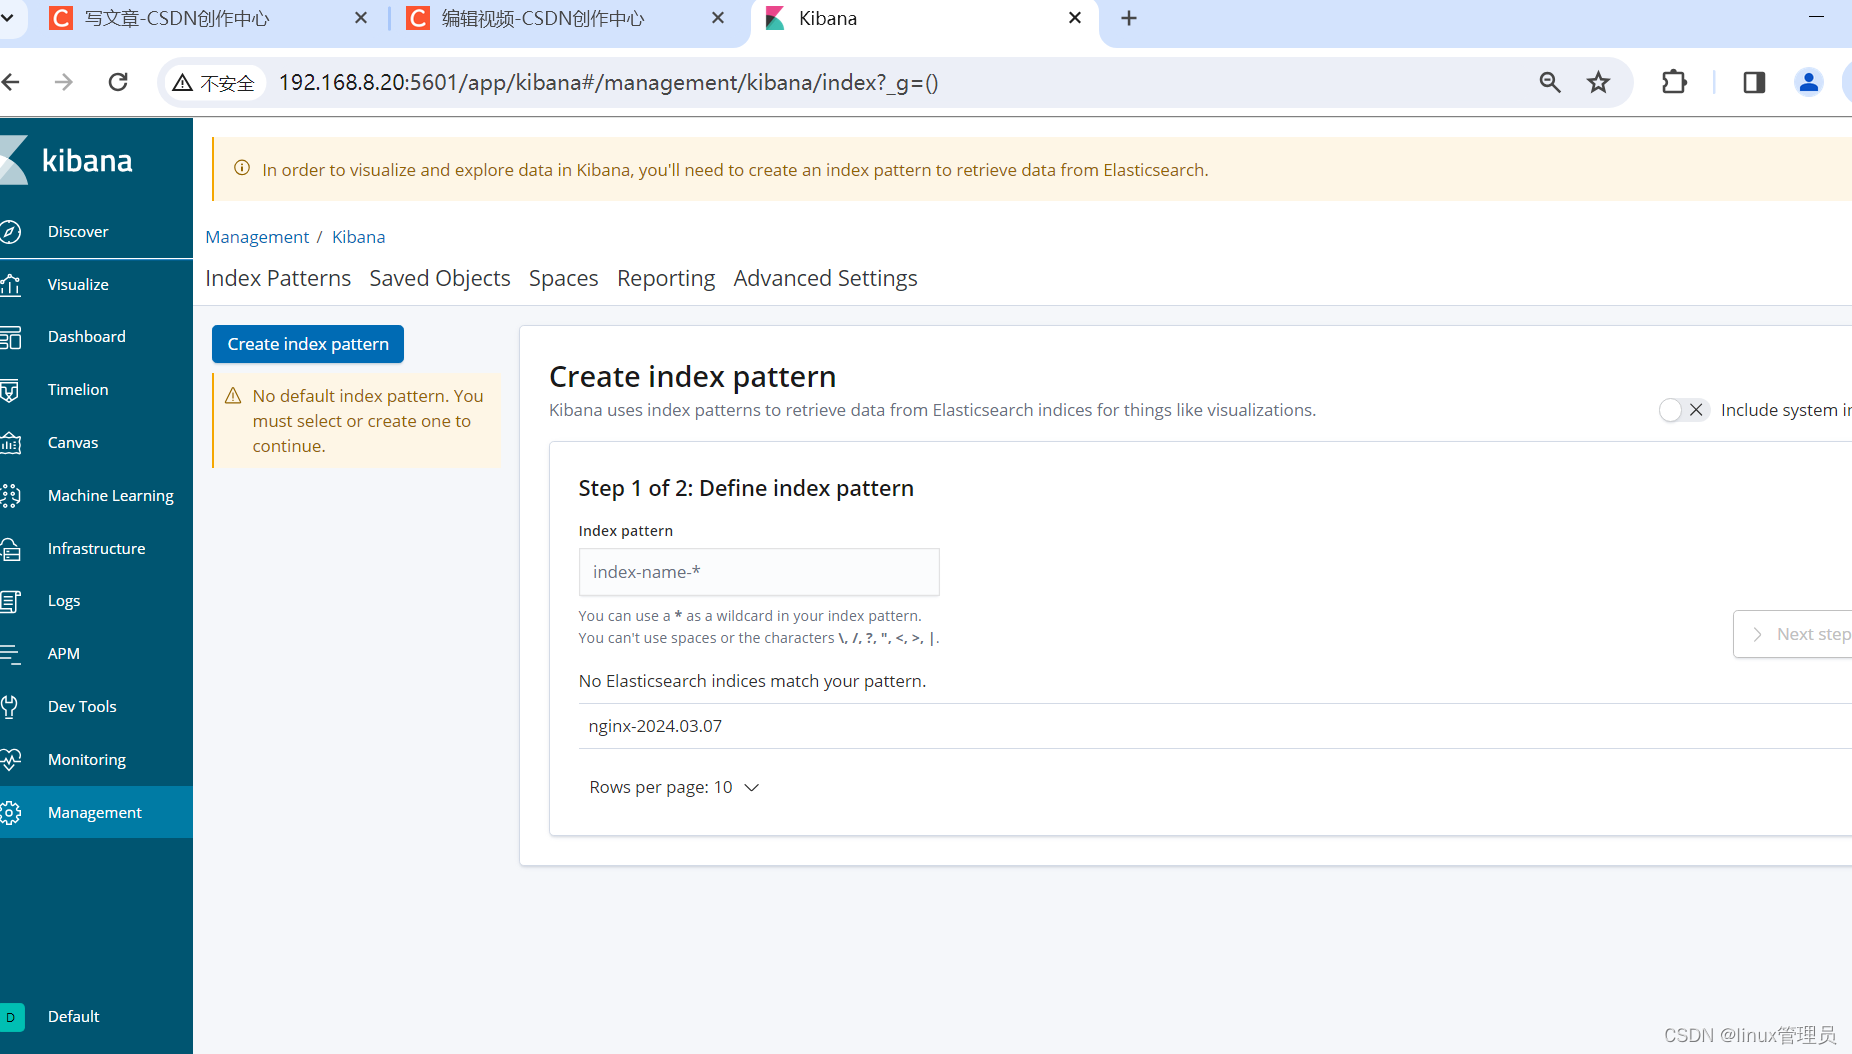Click the browser address bar URL
The height and width of the screenshot is (1054, 1852).
click(x=608, y=82)
